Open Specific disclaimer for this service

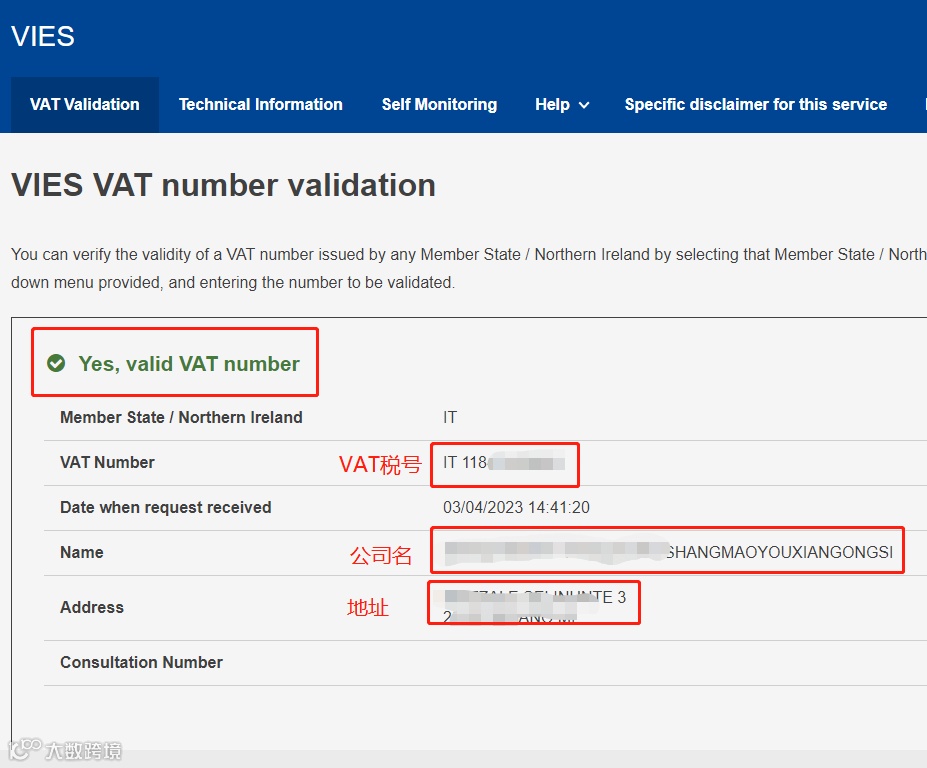pos(756,105)
